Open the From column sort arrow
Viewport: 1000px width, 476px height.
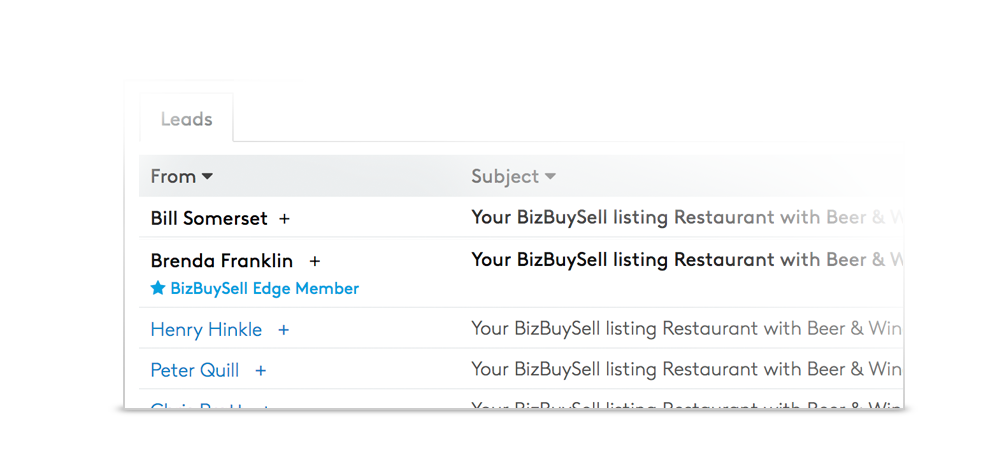pyautogui.click(x=208, y=177)
